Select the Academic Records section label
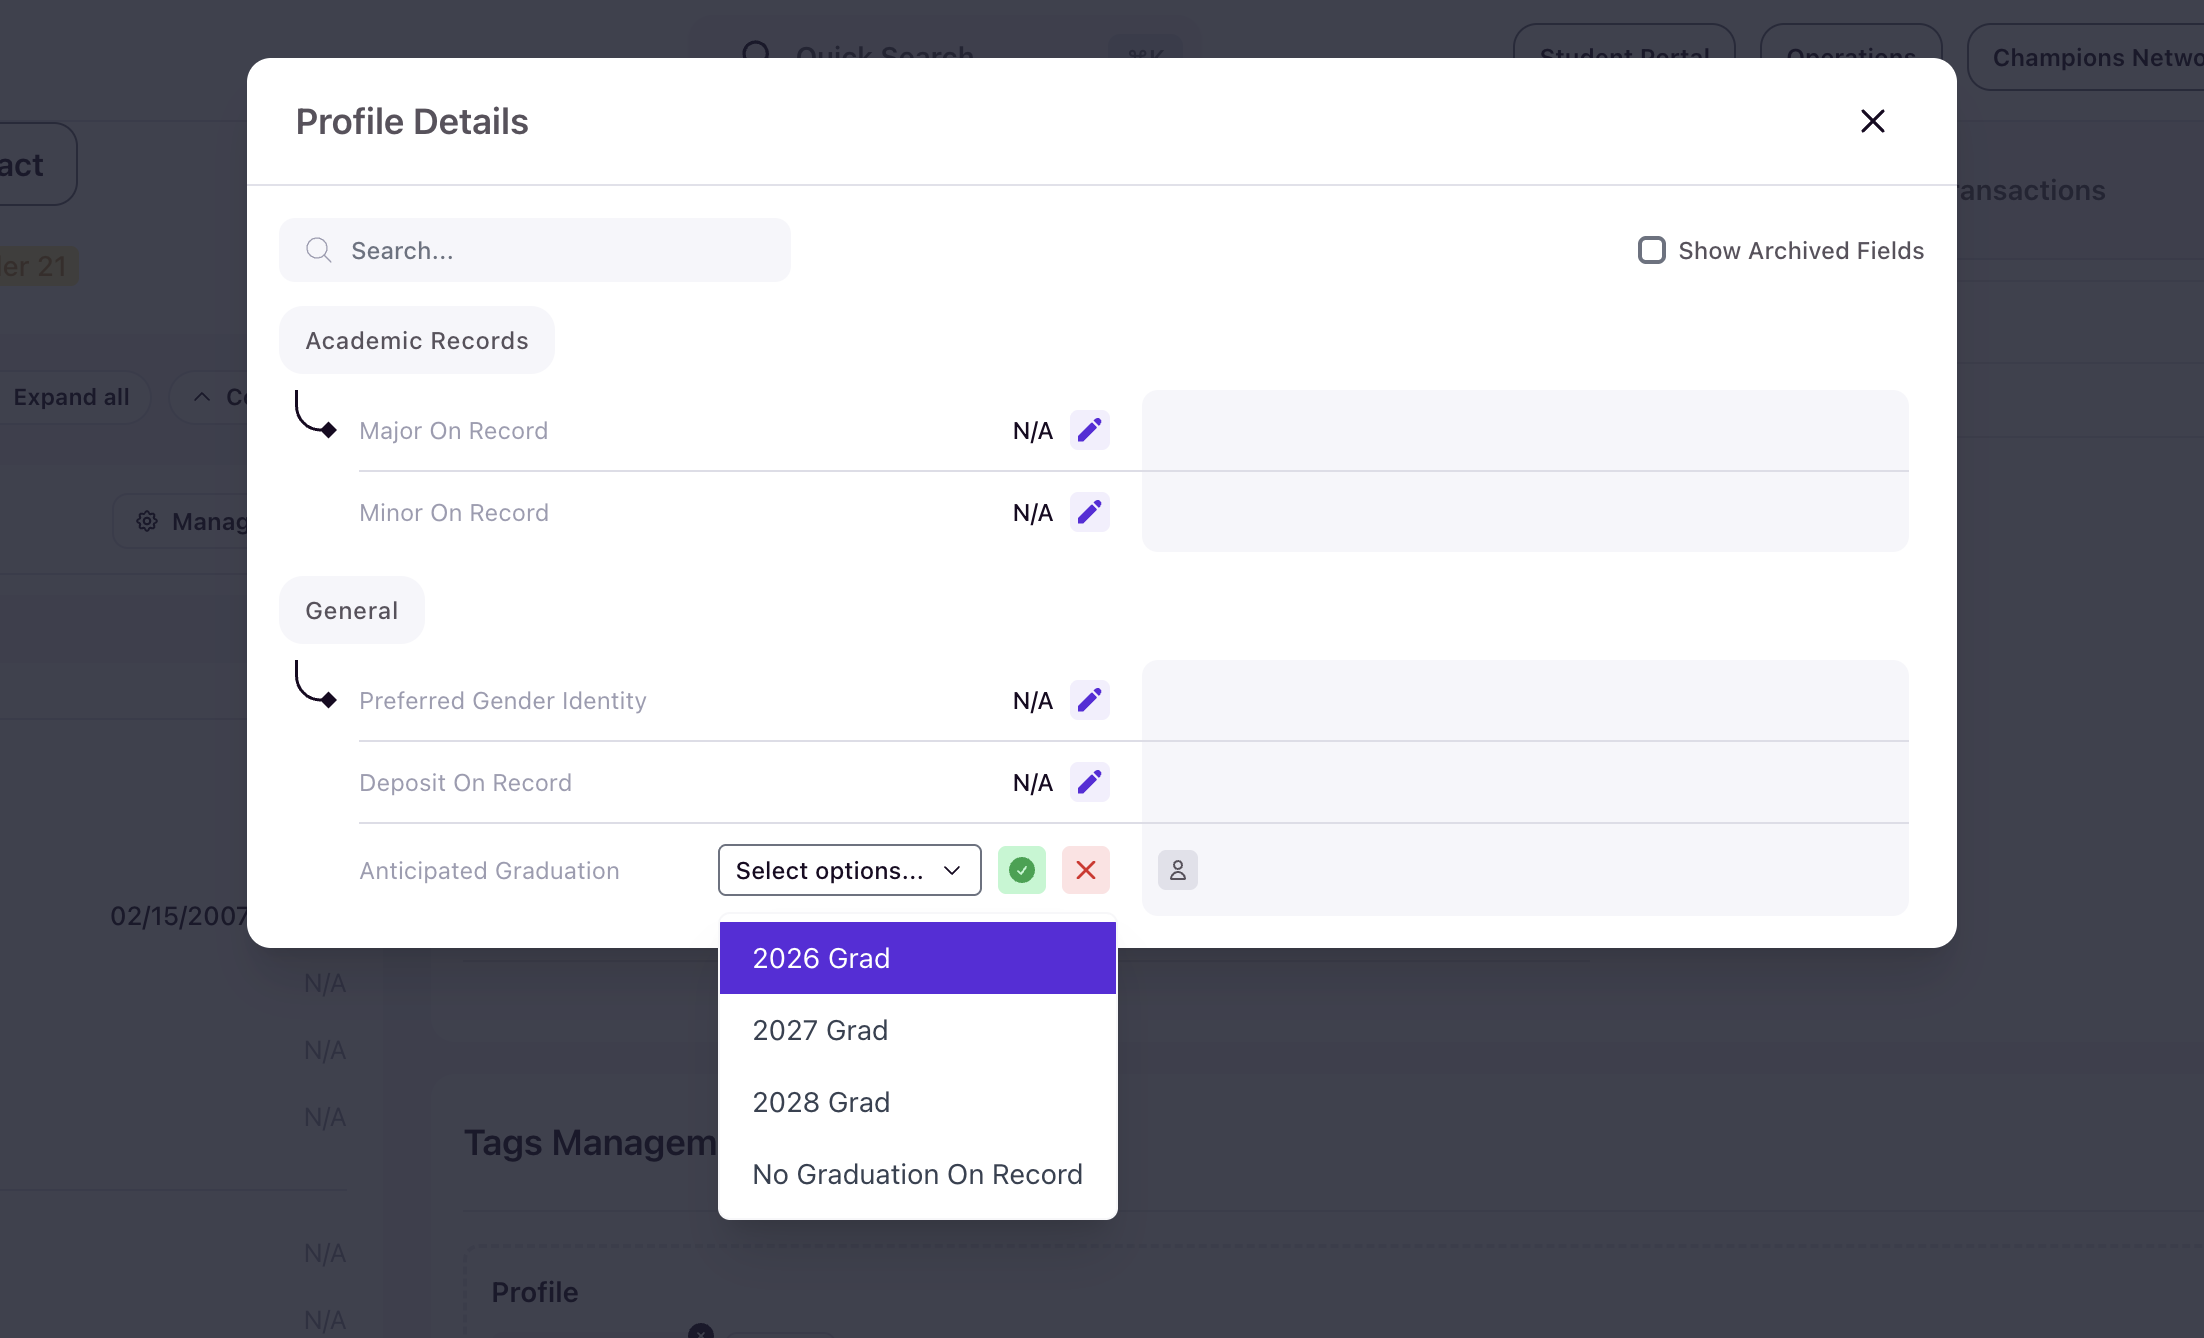 416,340
